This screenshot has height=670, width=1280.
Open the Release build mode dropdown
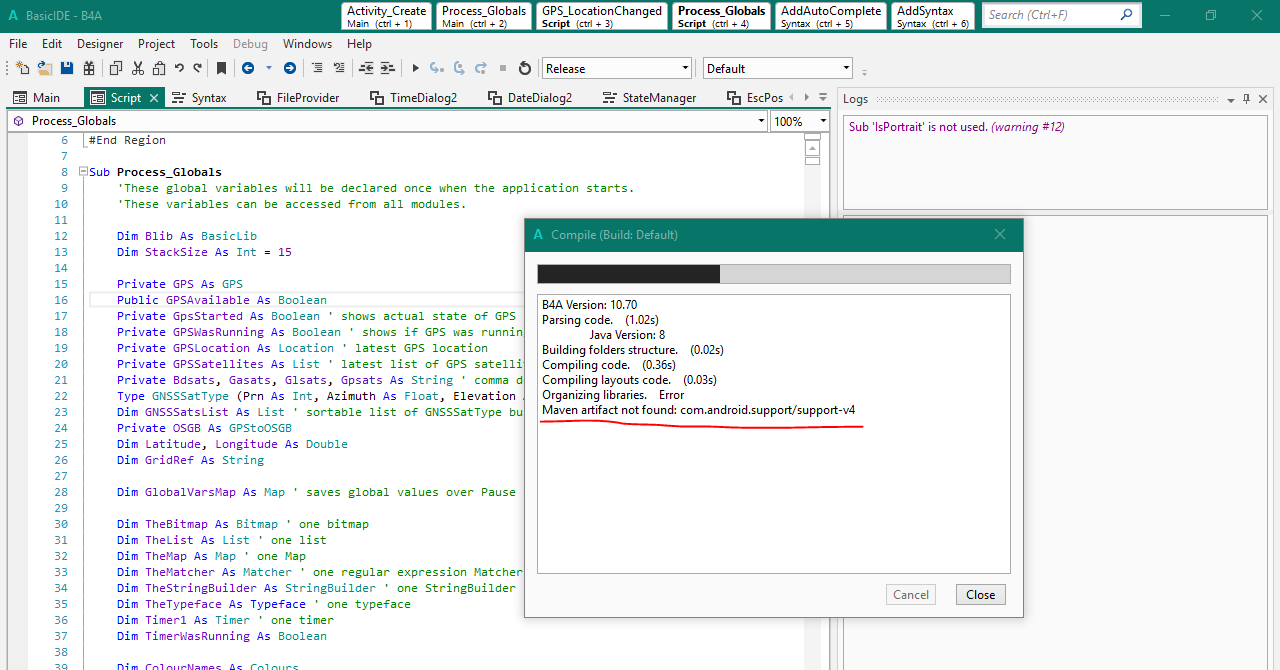tap(685, 69)
